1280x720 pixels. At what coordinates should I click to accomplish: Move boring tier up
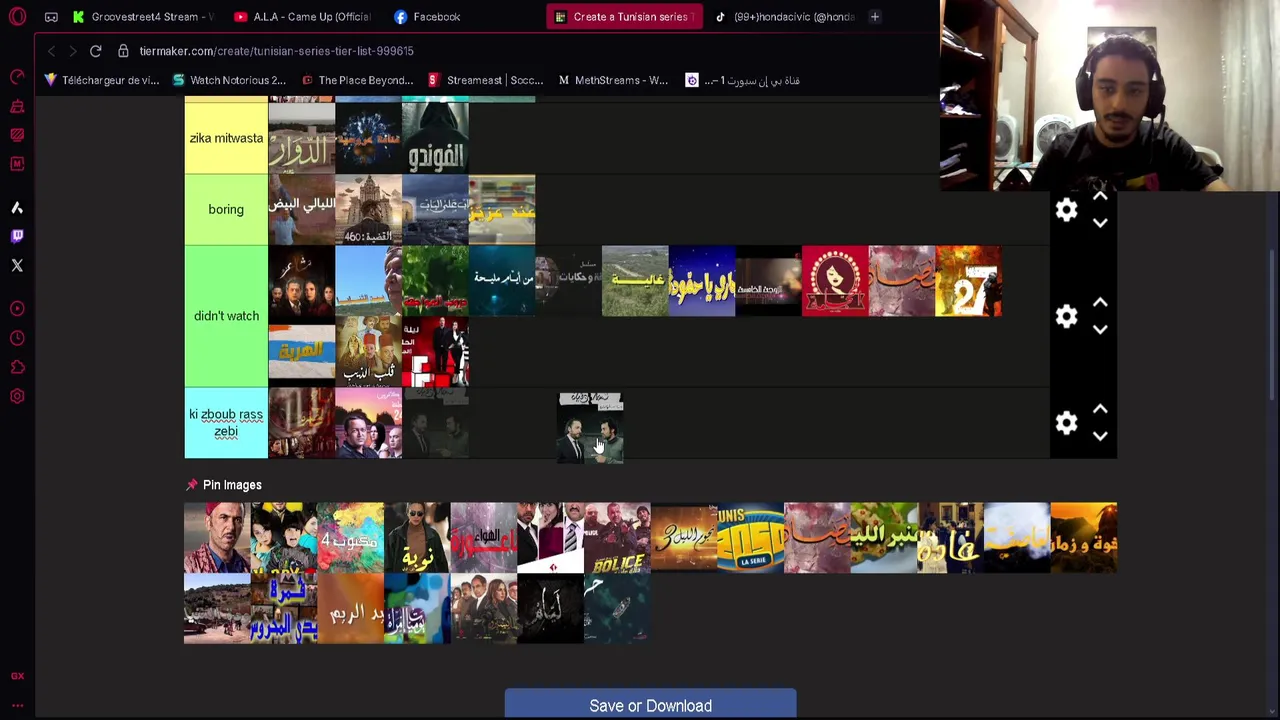[x=1100, y=196]
